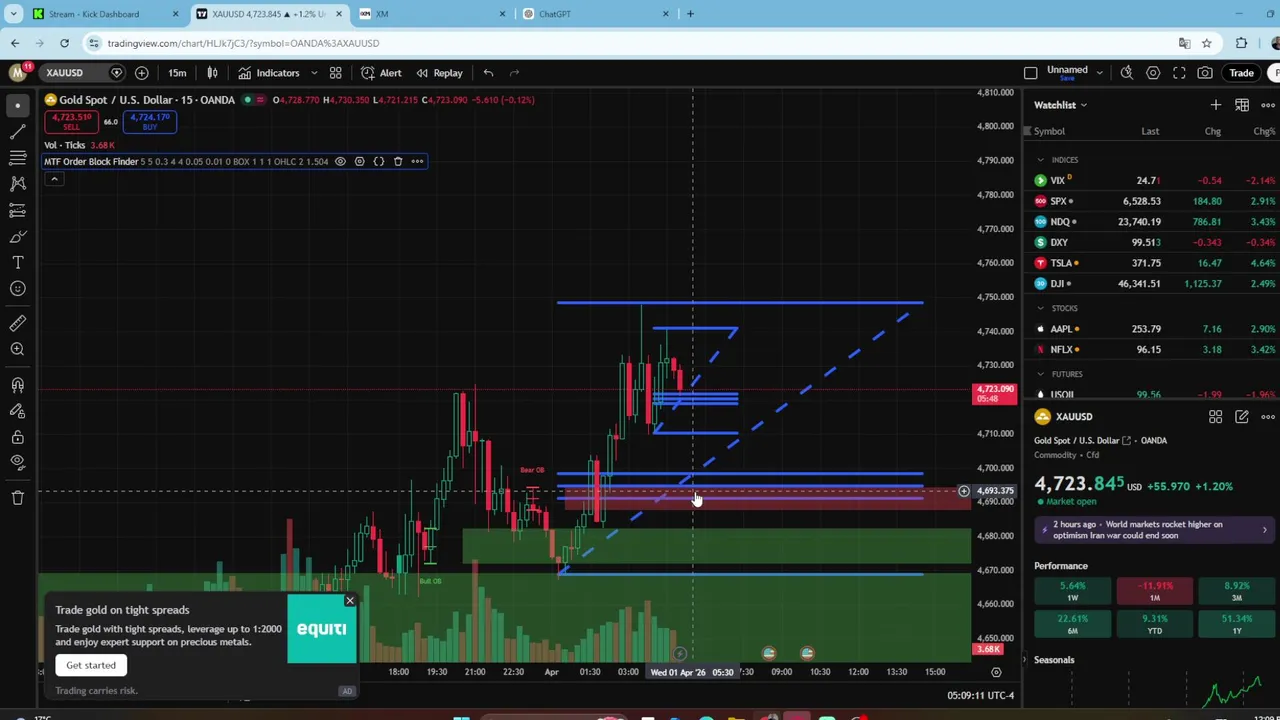
Task: Toggle lock all drawing tools
Action: (17, 437)
